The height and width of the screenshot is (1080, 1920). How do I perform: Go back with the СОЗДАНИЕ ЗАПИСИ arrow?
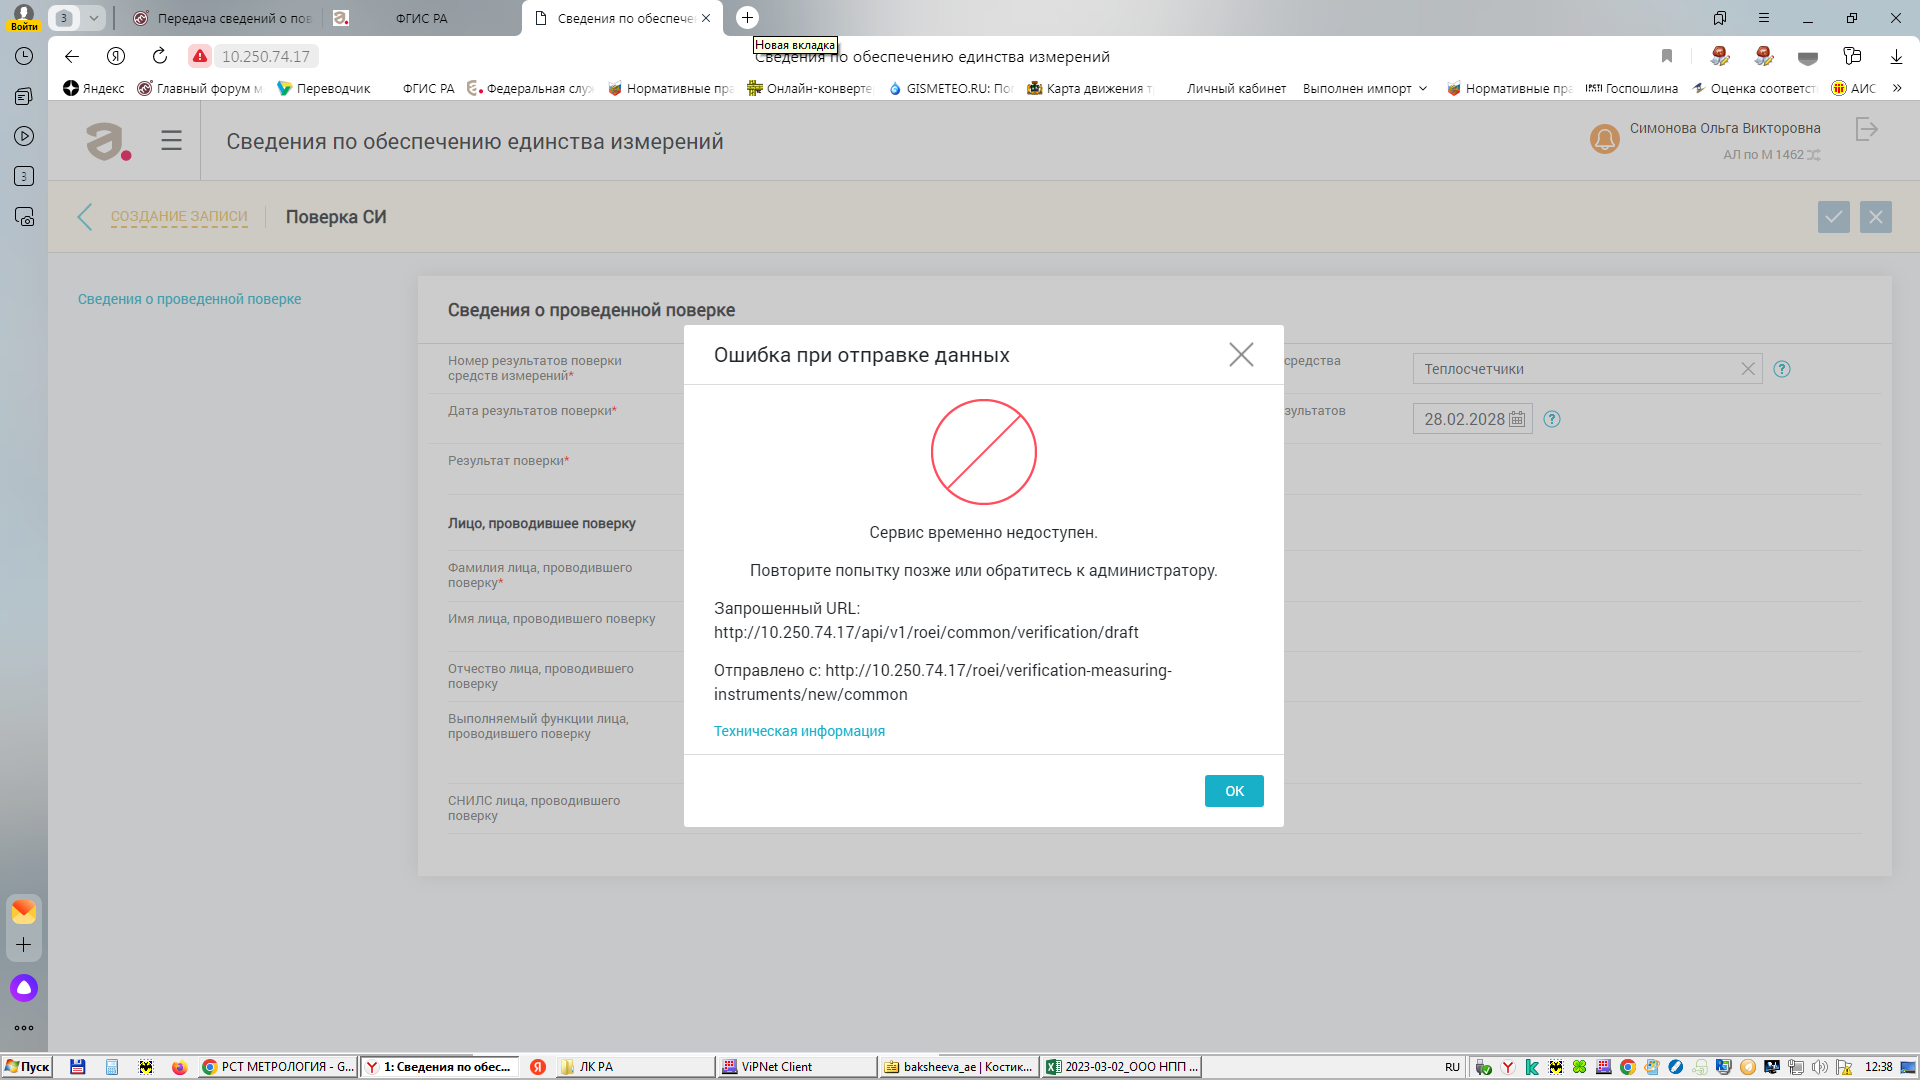(x=84, y=217)
